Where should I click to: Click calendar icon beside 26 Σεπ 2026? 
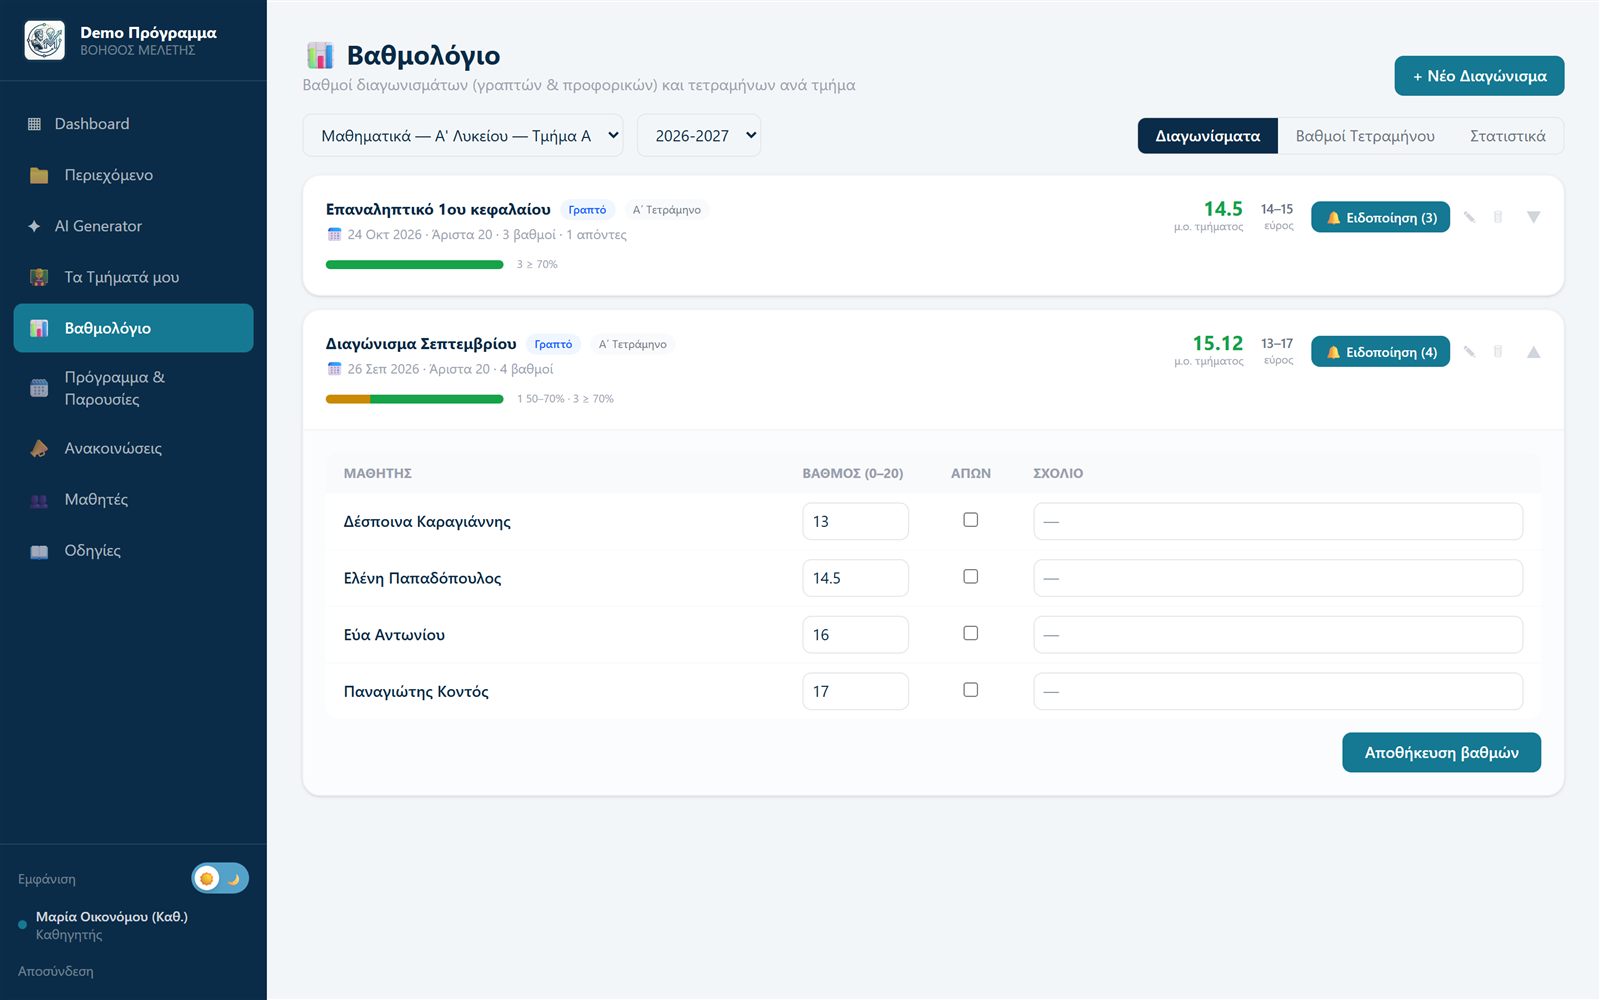335,368
